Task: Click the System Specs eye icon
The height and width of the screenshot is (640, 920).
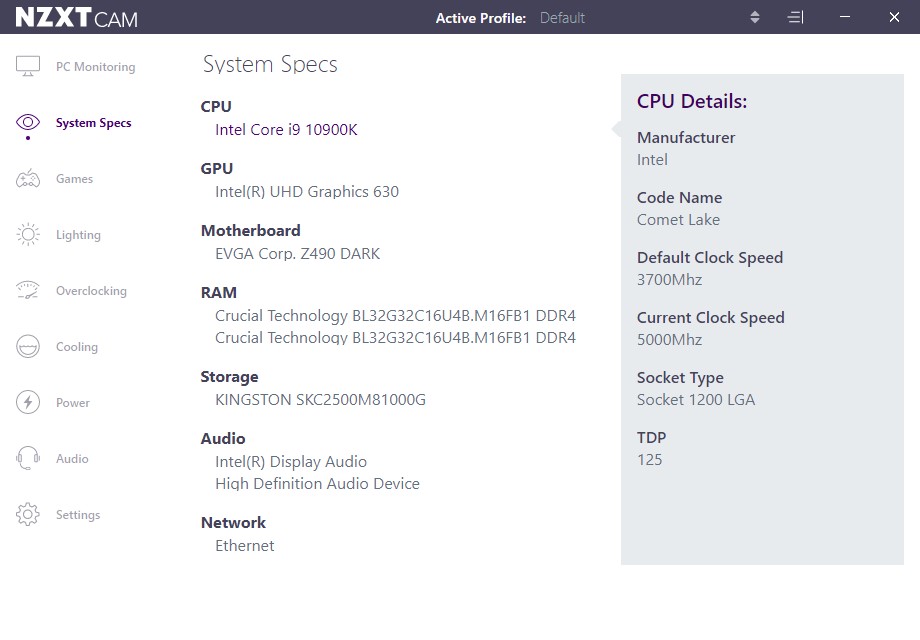Action: point(28,122)
